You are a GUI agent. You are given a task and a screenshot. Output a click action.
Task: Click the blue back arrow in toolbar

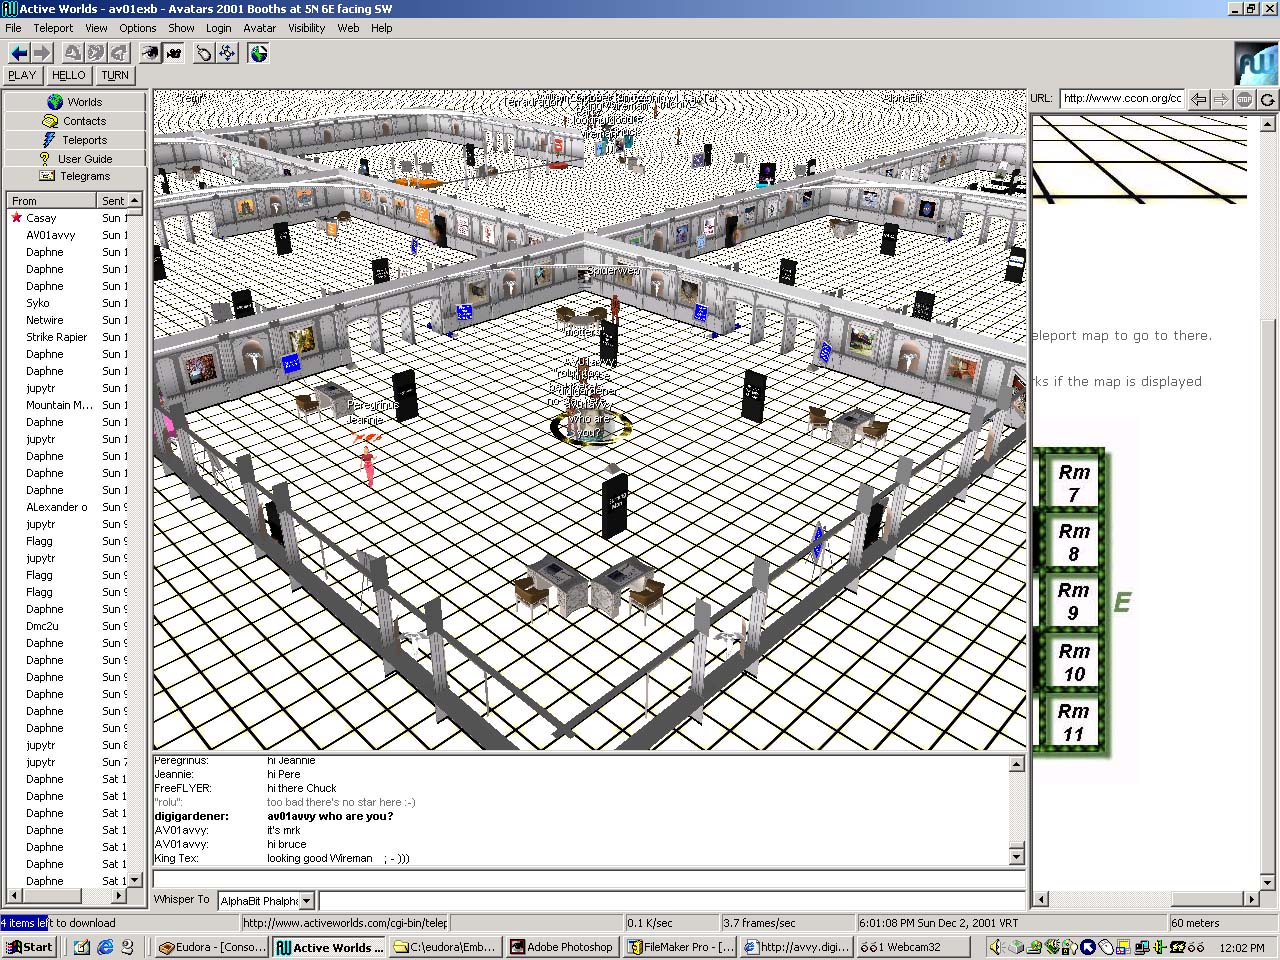point(18,53)
